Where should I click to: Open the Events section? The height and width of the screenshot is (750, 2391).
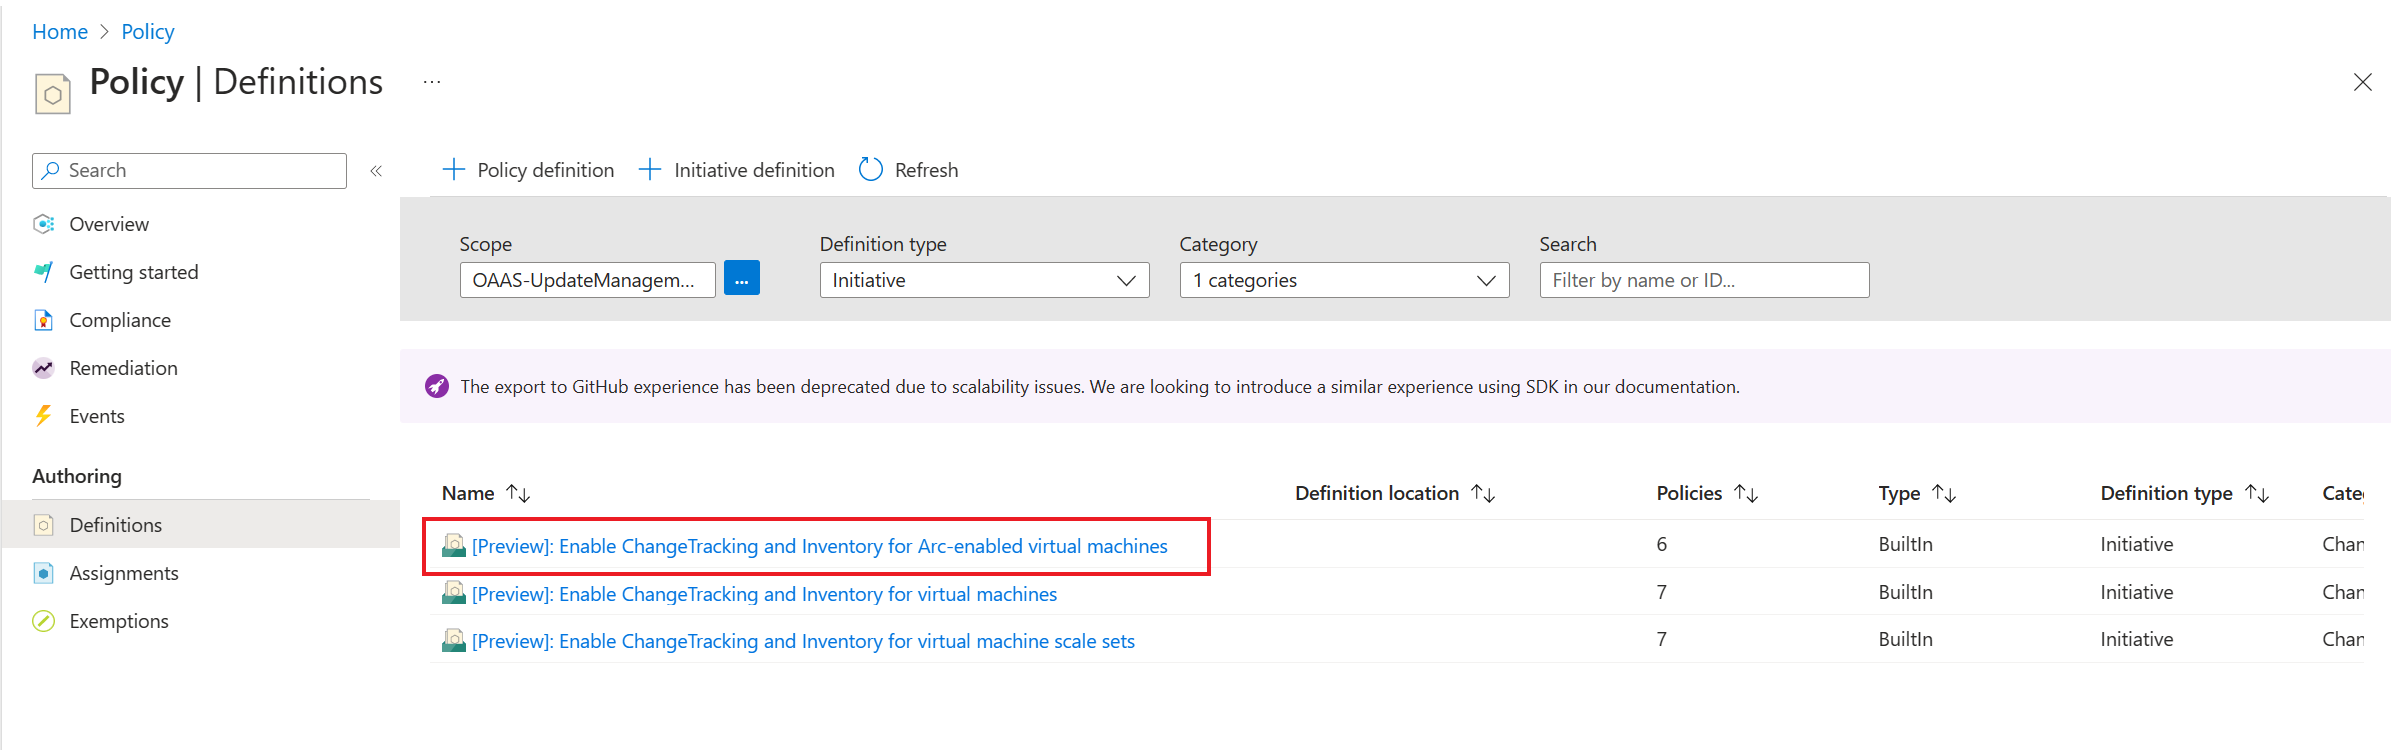[97, 416]
